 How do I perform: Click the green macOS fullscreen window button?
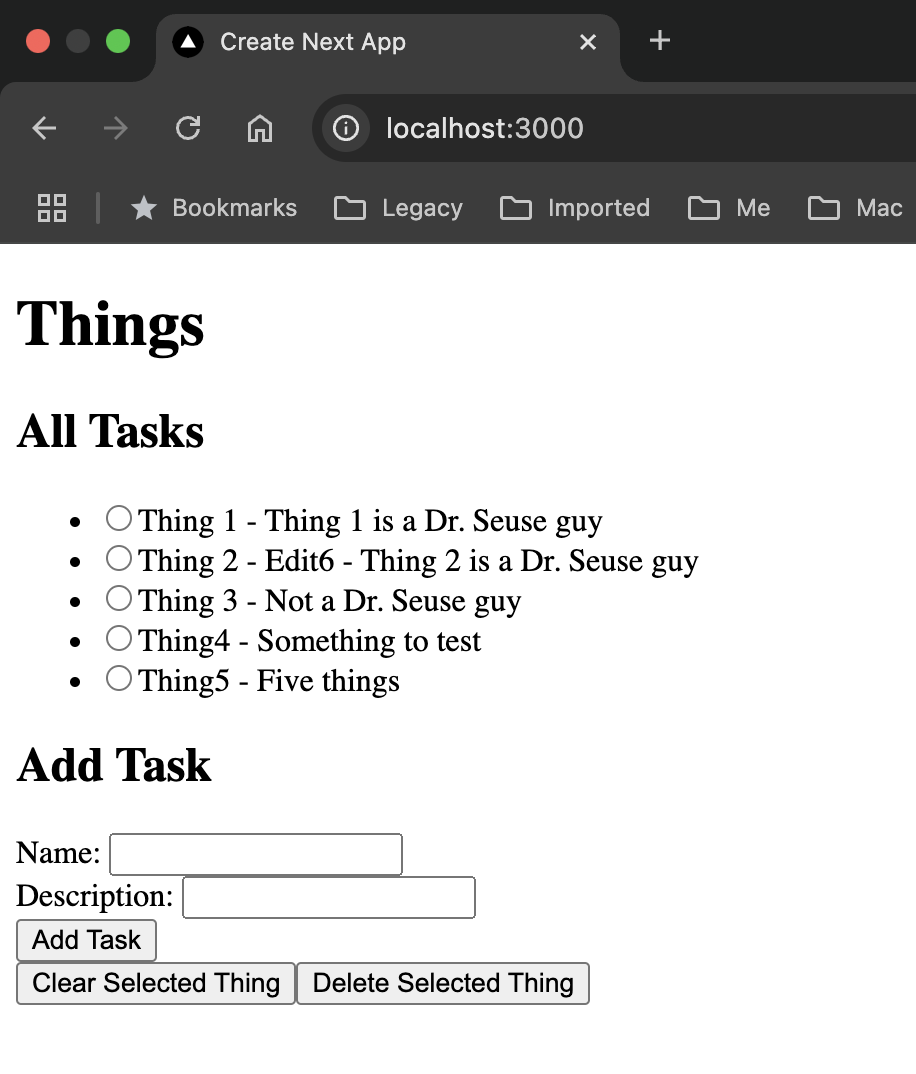click(118, 41)
